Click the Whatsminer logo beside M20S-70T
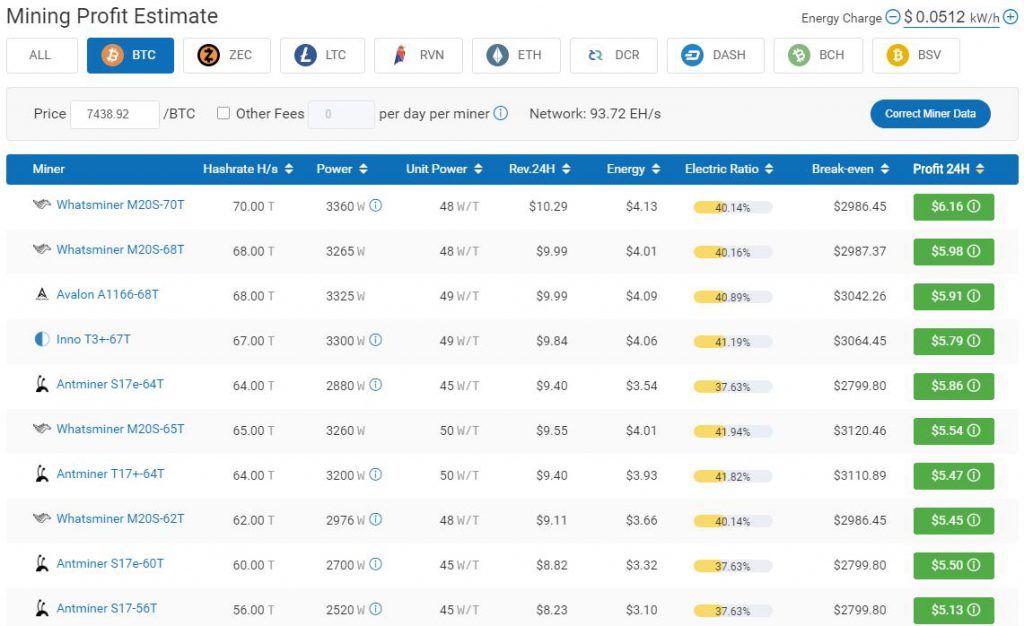1024x626 pixels. click(42, 205)
